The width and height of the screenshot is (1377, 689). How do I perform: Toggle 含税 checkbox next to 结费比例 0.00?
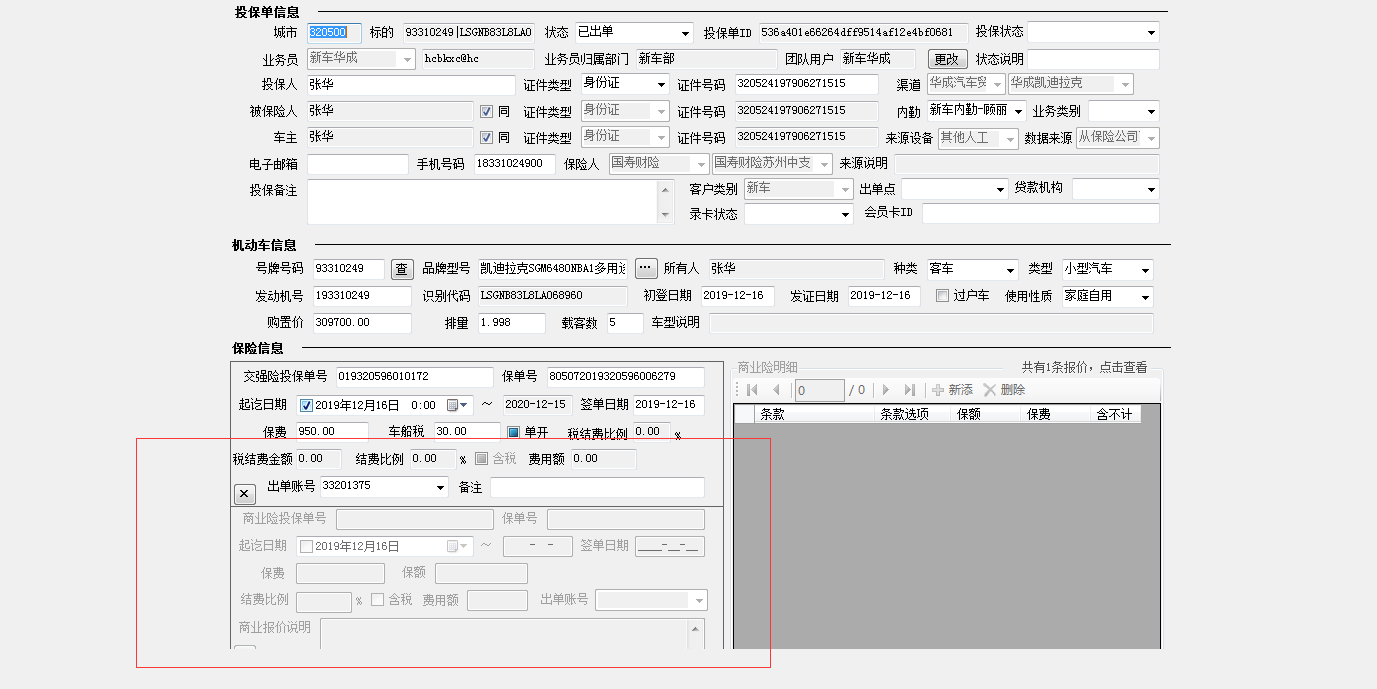pos(481,459)
